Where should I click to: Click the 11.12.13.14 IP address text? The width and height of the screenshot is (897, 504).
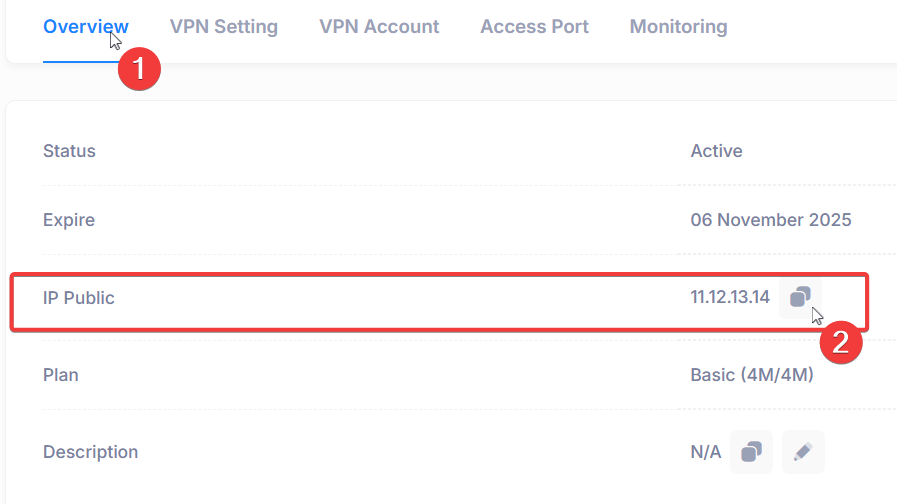point(730,297)
